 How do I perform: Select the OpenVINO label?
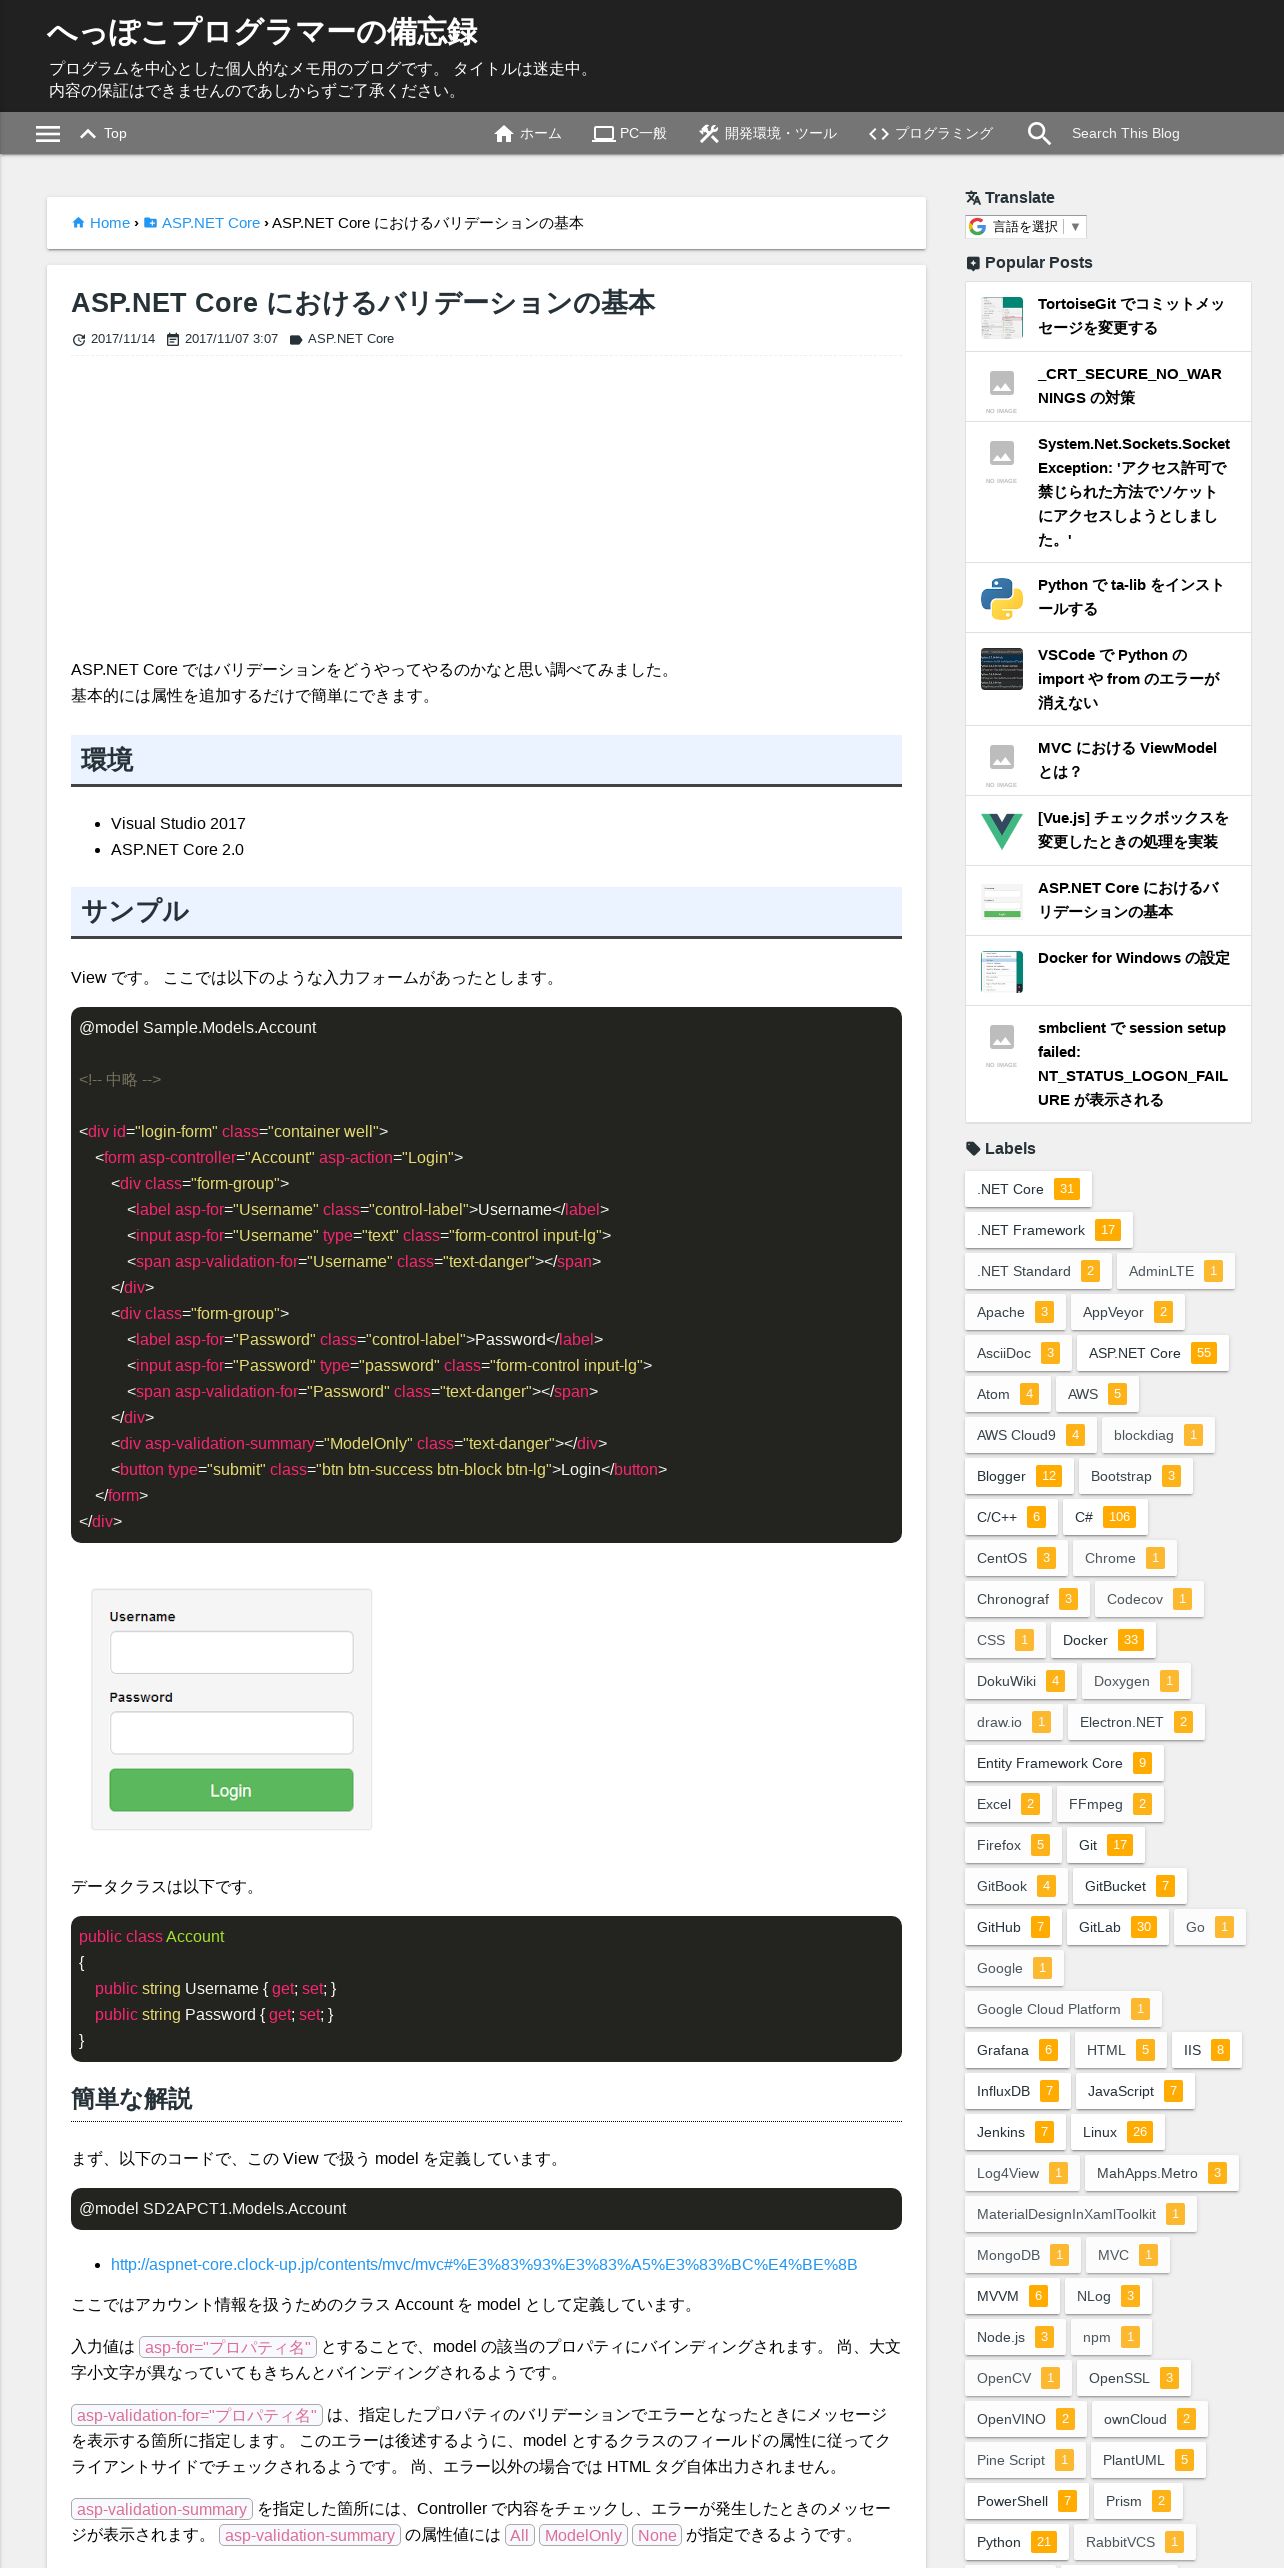click(1026, 2419)
